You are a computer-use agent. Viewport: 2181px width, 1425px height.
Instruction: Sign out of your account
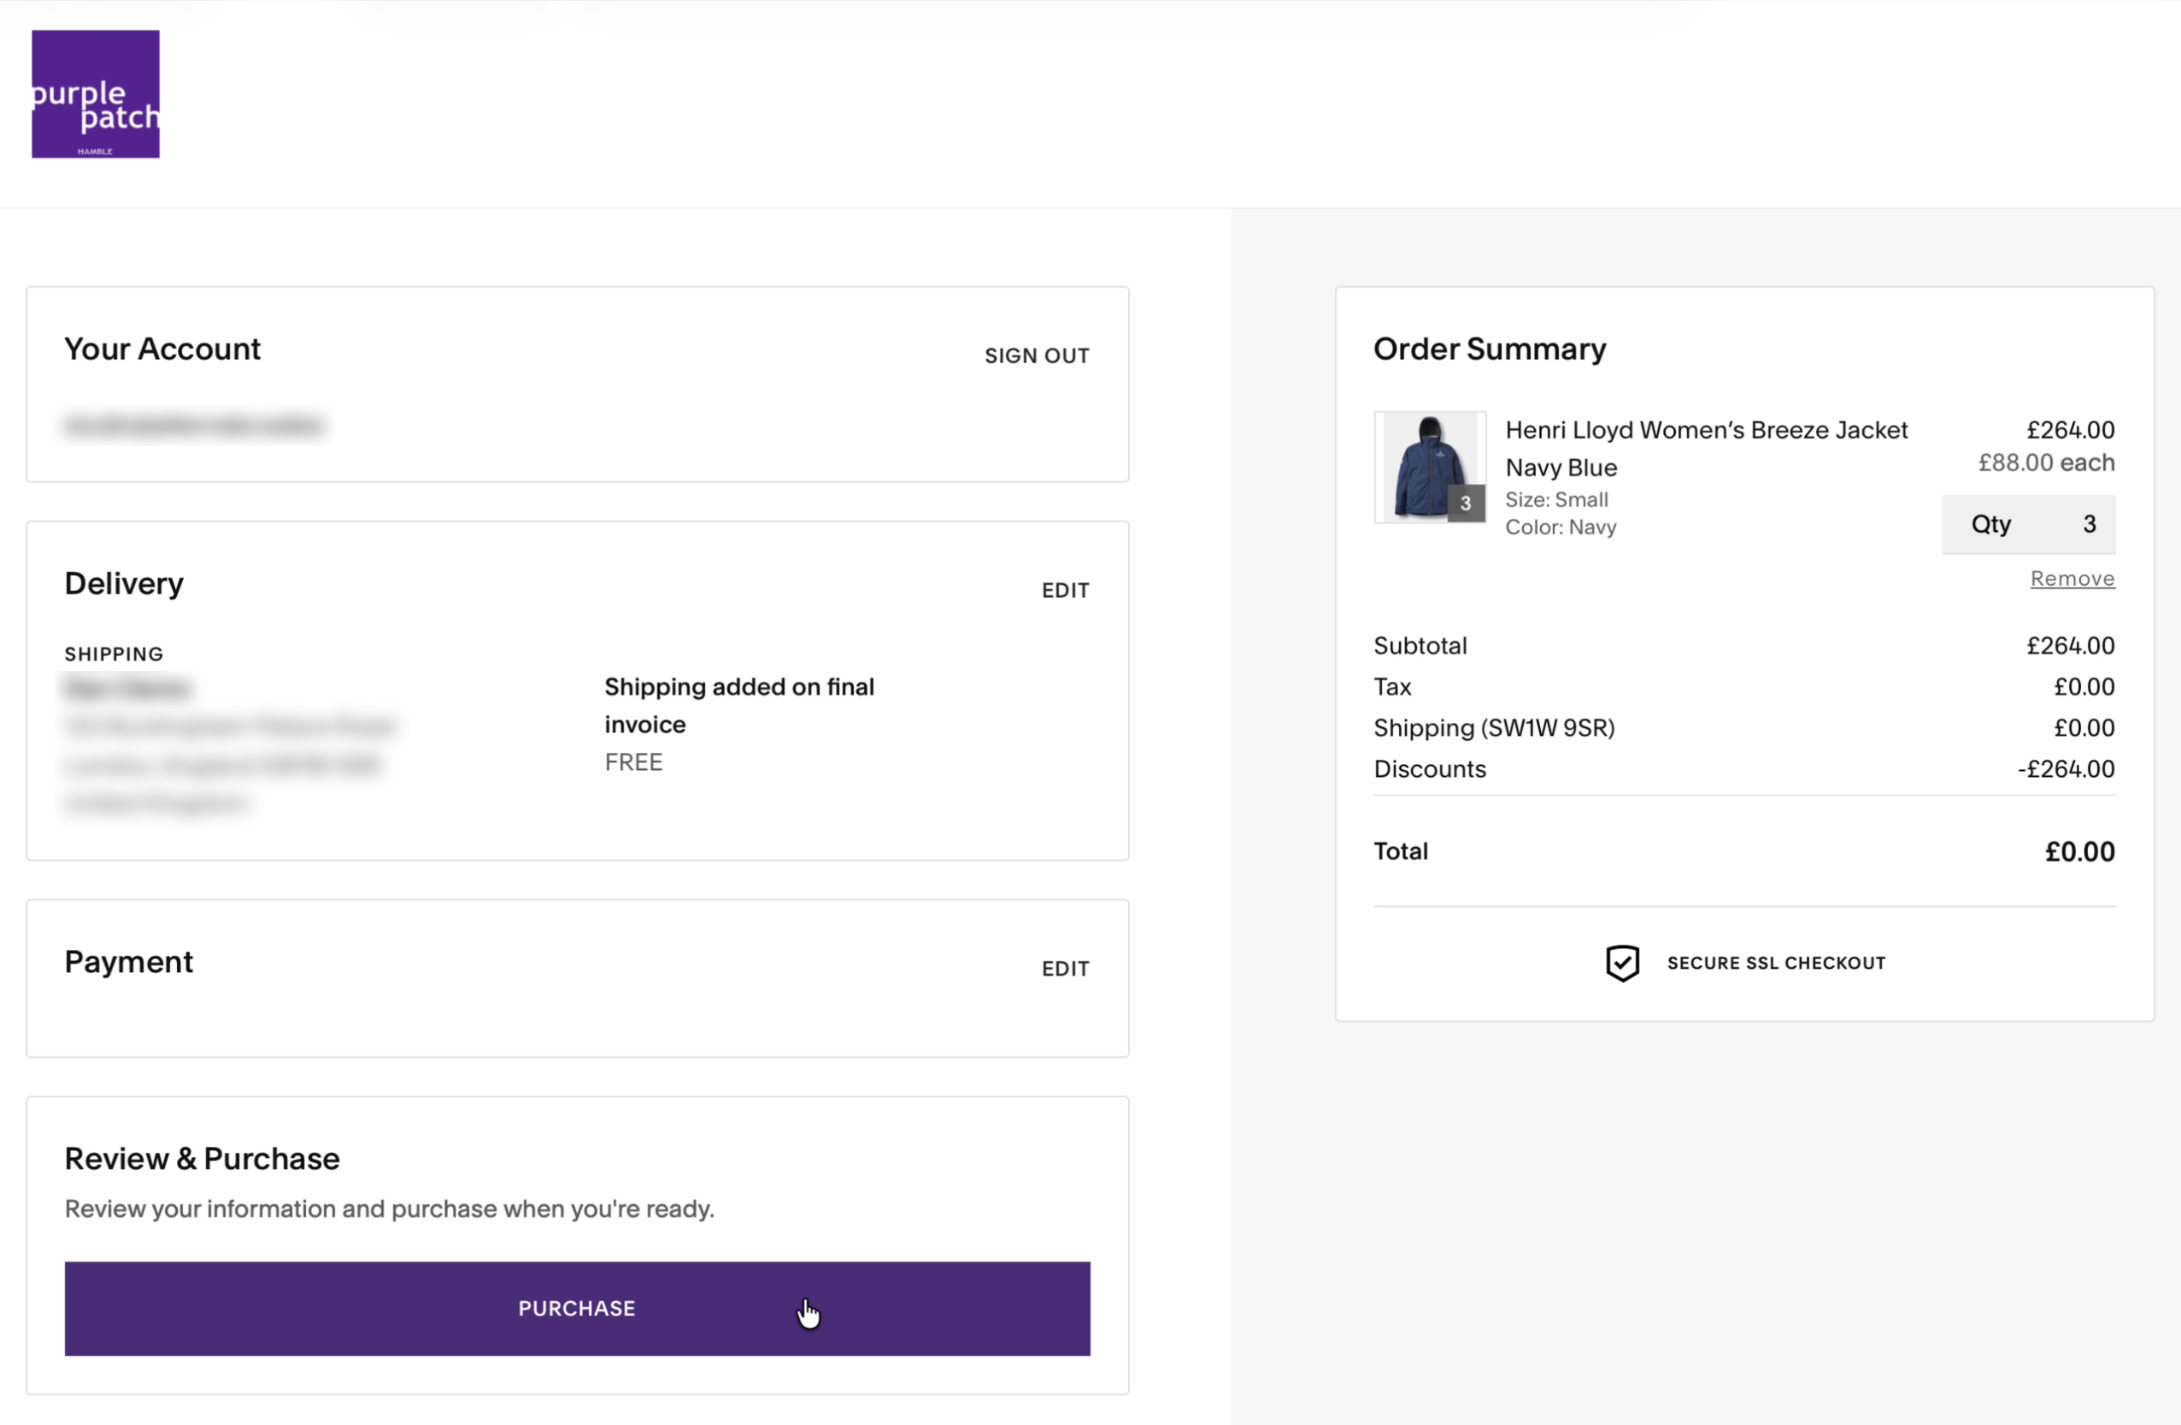(x=1036, y=356)
